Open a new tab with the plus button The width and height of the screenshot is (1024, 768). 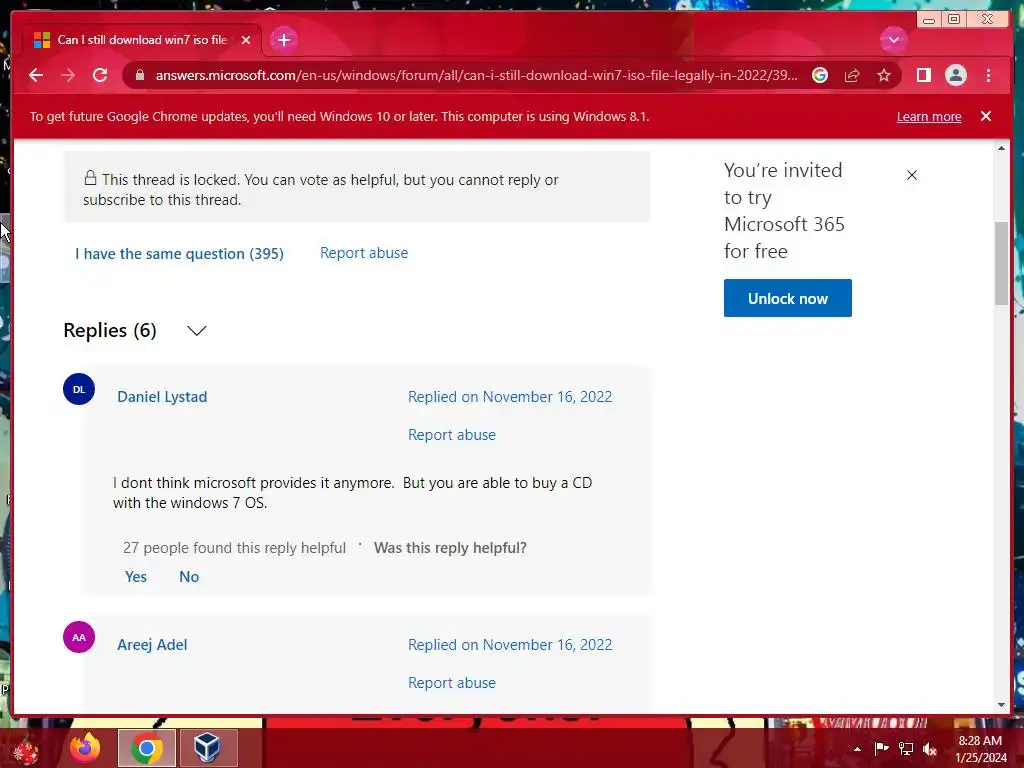click(x=283, y=40)
